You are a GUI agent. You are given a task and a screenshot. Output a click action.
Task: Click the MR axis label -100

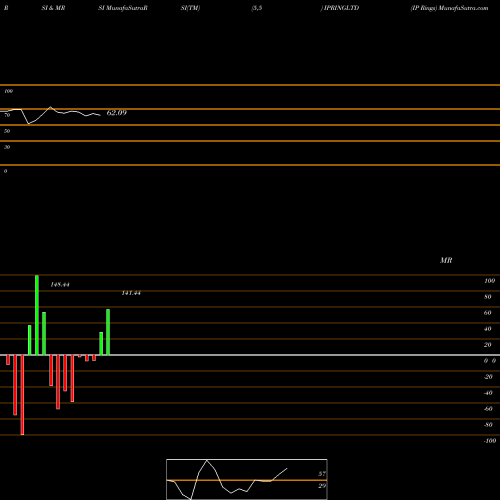(490, 441)
